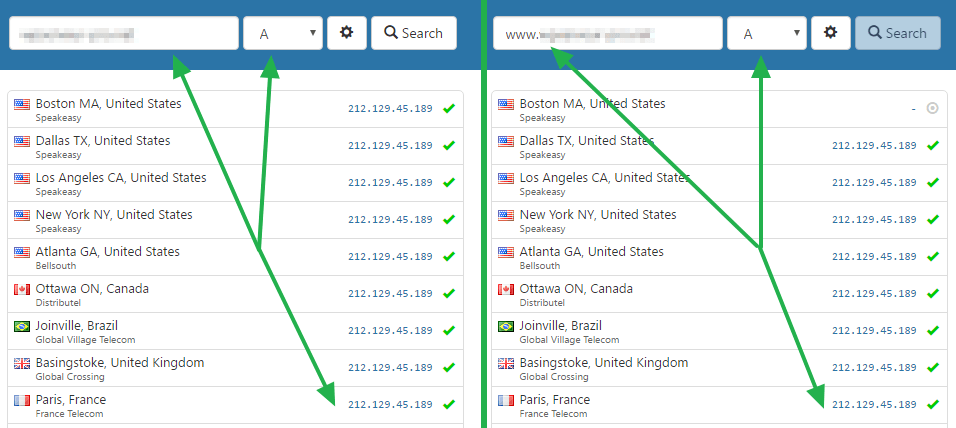Click green checkmark for Boston in left panel
The image size is (956, 428).
coord(449,108)
